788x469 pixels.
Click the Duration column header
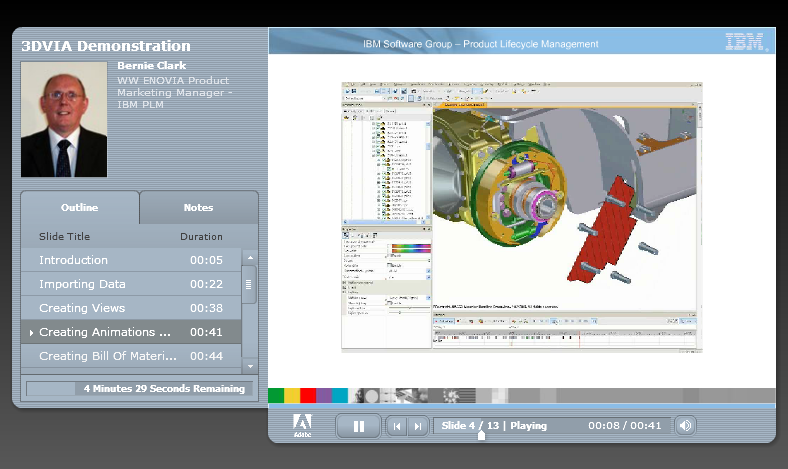(201, 236)
